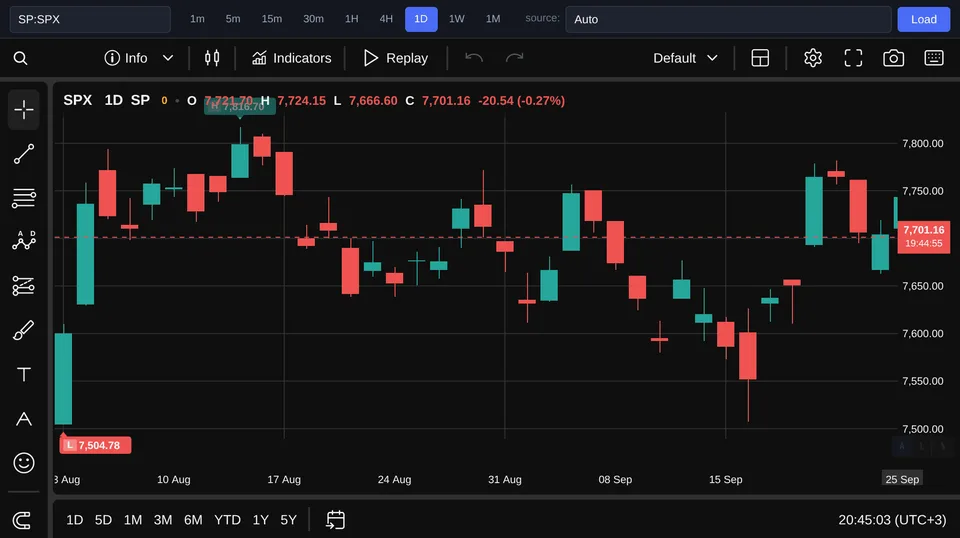
Task: Click the 7,800.00 price axis label
Action: click(x=923, y=143)
